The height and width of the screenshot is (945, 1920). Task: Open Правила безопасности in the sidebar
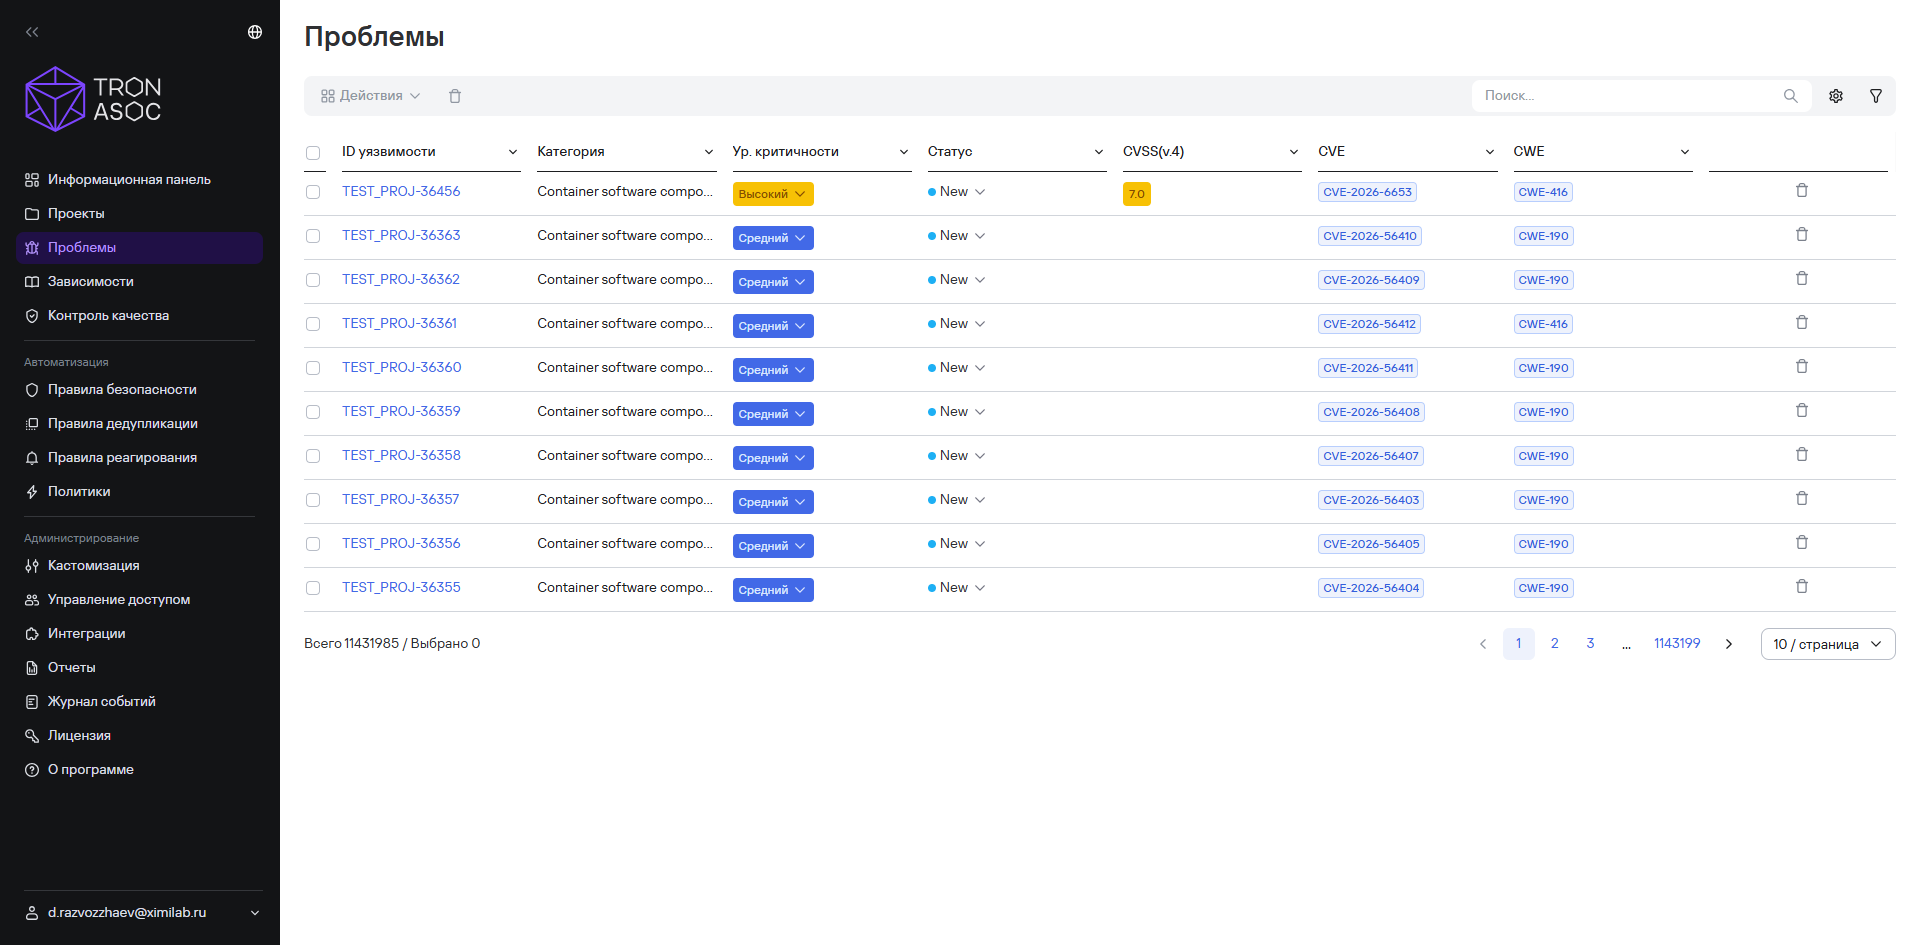122,390
